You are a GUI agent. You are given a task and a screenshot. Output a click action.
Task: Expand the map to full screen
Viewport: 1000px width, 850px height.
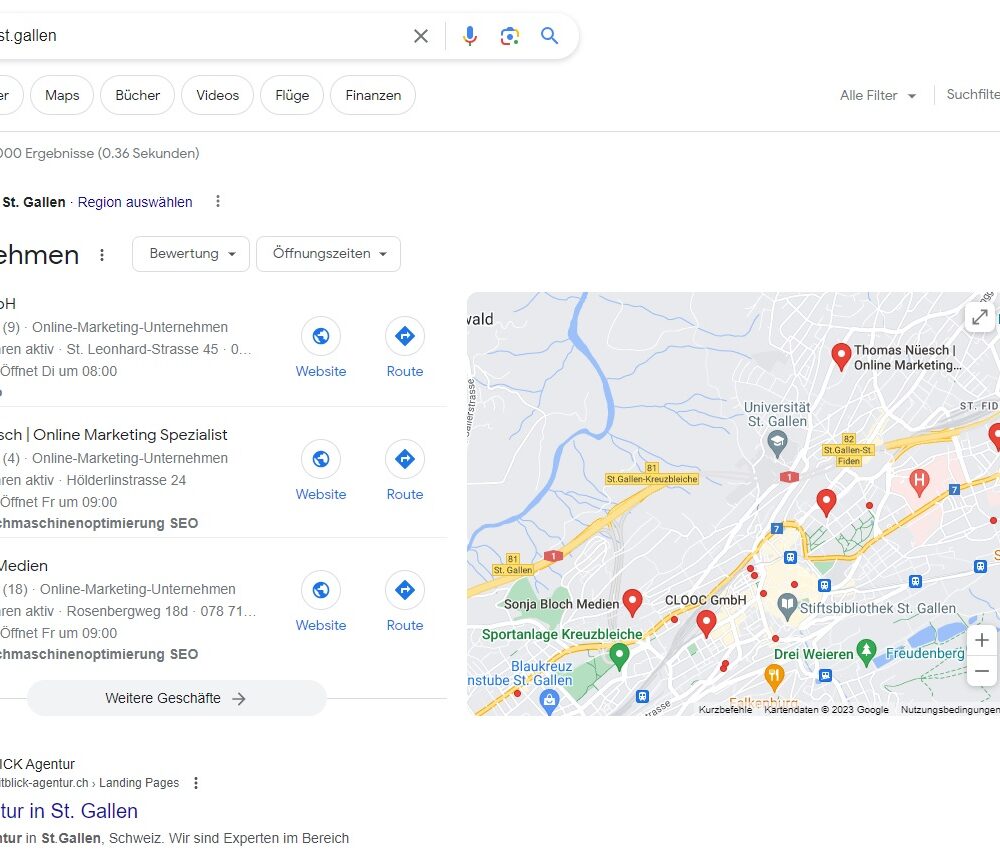click(x=980, y=317)
